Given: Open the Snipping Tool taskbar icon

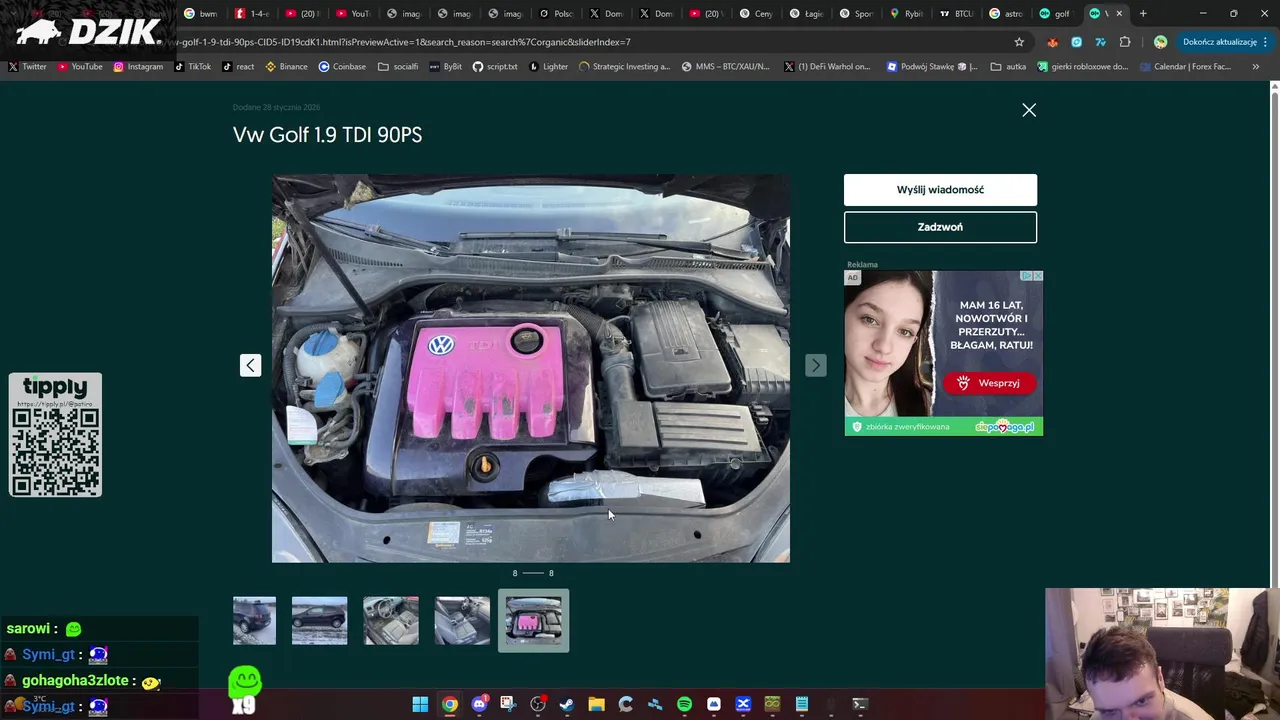Looking at the screenshot, I should [508, 704].
